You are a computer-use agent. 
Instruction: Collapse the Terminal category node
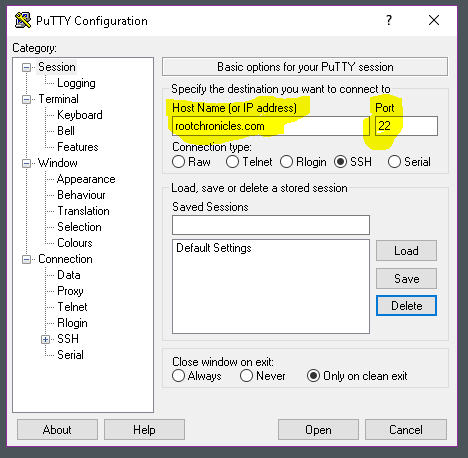(x=26, y=99)
